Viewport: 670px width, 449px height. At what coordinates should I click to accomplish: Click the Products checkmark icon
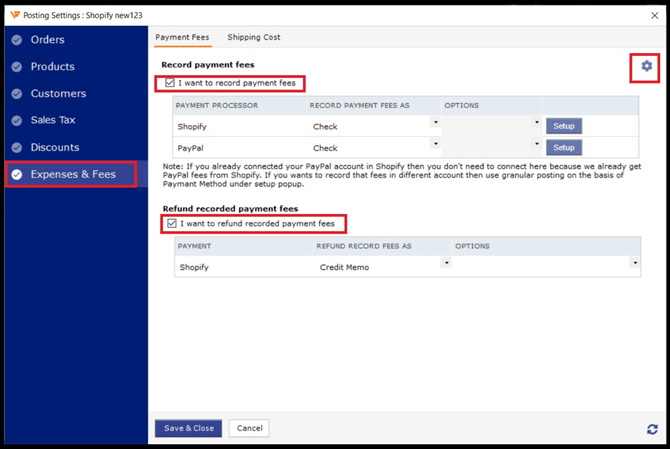(17, 67)
